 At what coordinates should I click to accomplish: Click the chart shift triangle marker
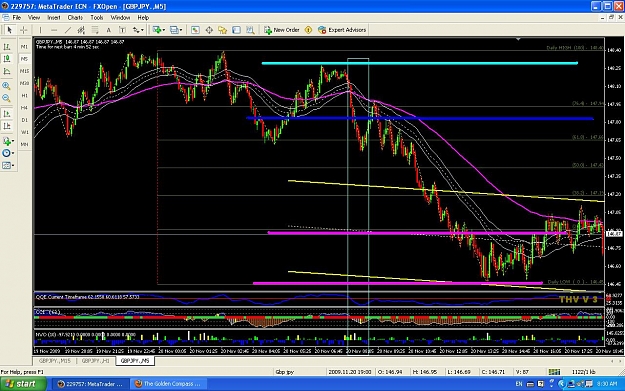[518, 39]
